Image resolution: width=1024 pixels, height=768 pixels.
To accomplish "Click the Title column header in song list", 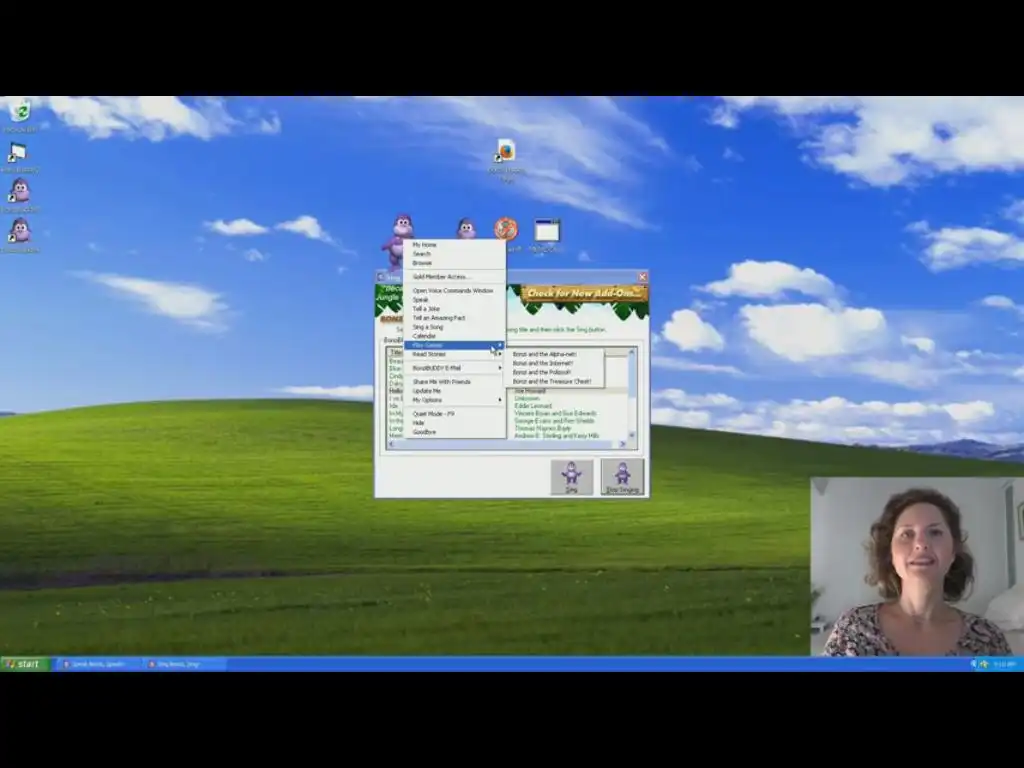I will point(396,353).
